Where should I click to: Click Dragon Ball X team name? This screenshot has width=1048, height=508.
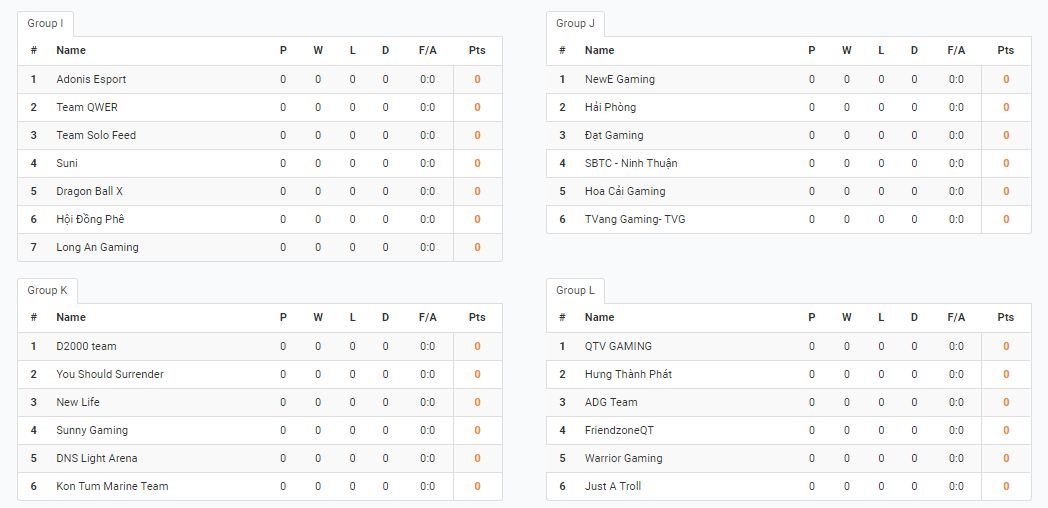(90, 191)
